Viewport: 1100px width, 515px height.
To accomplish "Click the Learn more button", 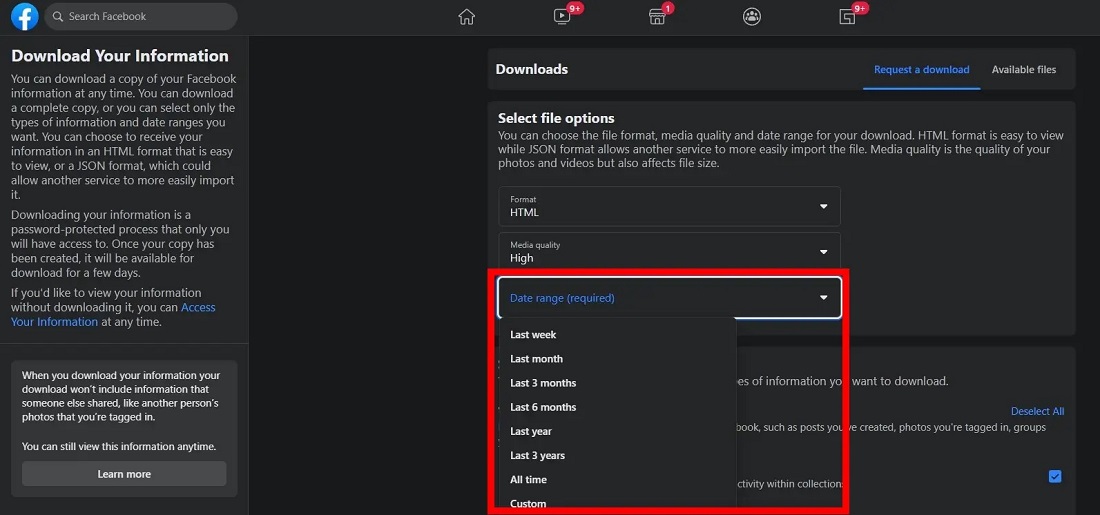I will (x=124, y=474).
